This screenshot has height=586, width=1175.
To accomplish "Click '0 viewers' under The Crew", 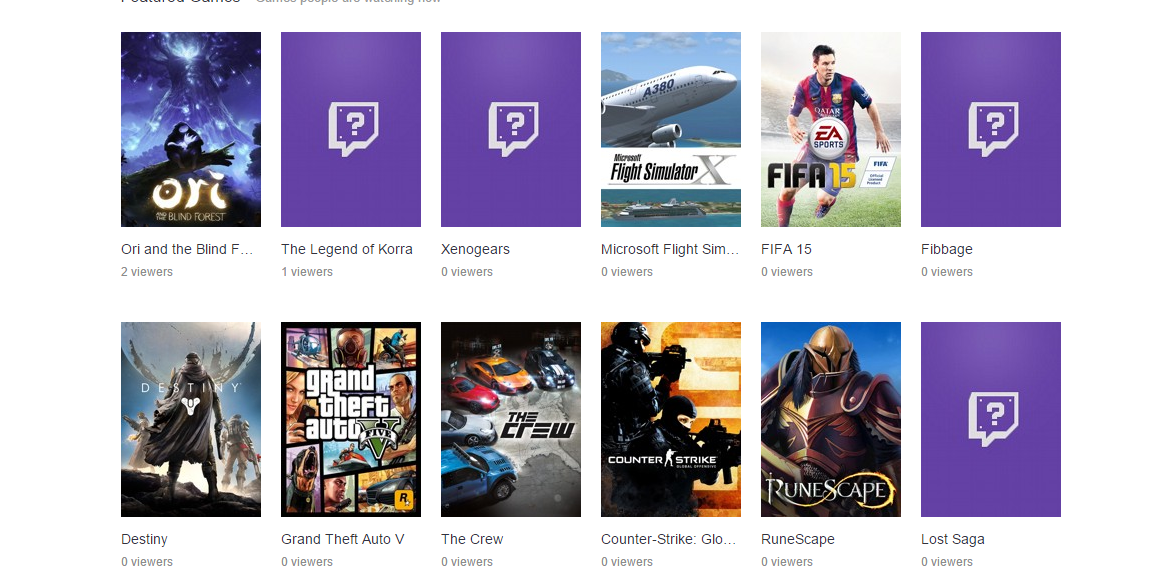I will [467, 562].
